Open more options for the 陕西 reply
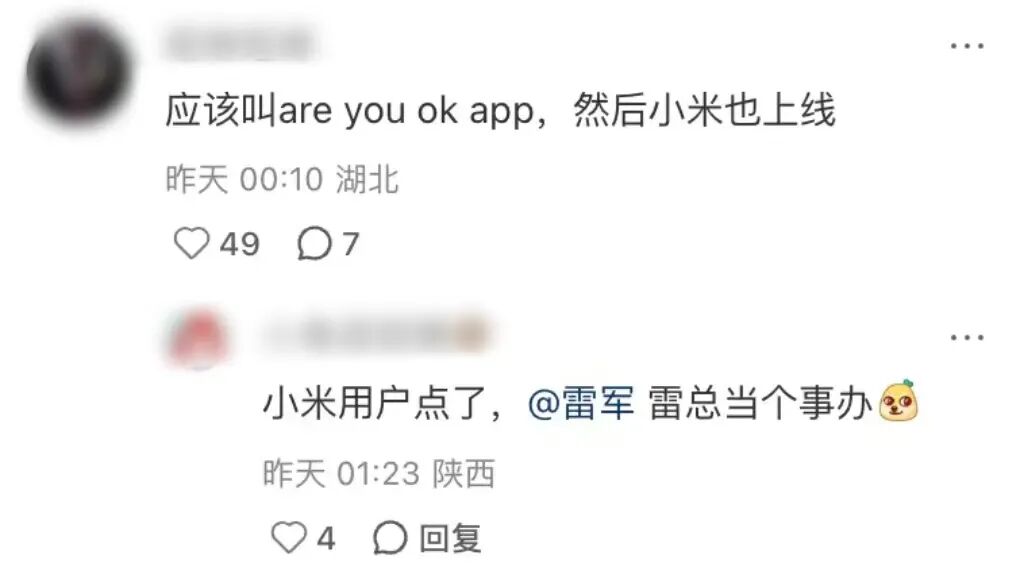 point(967,337)
